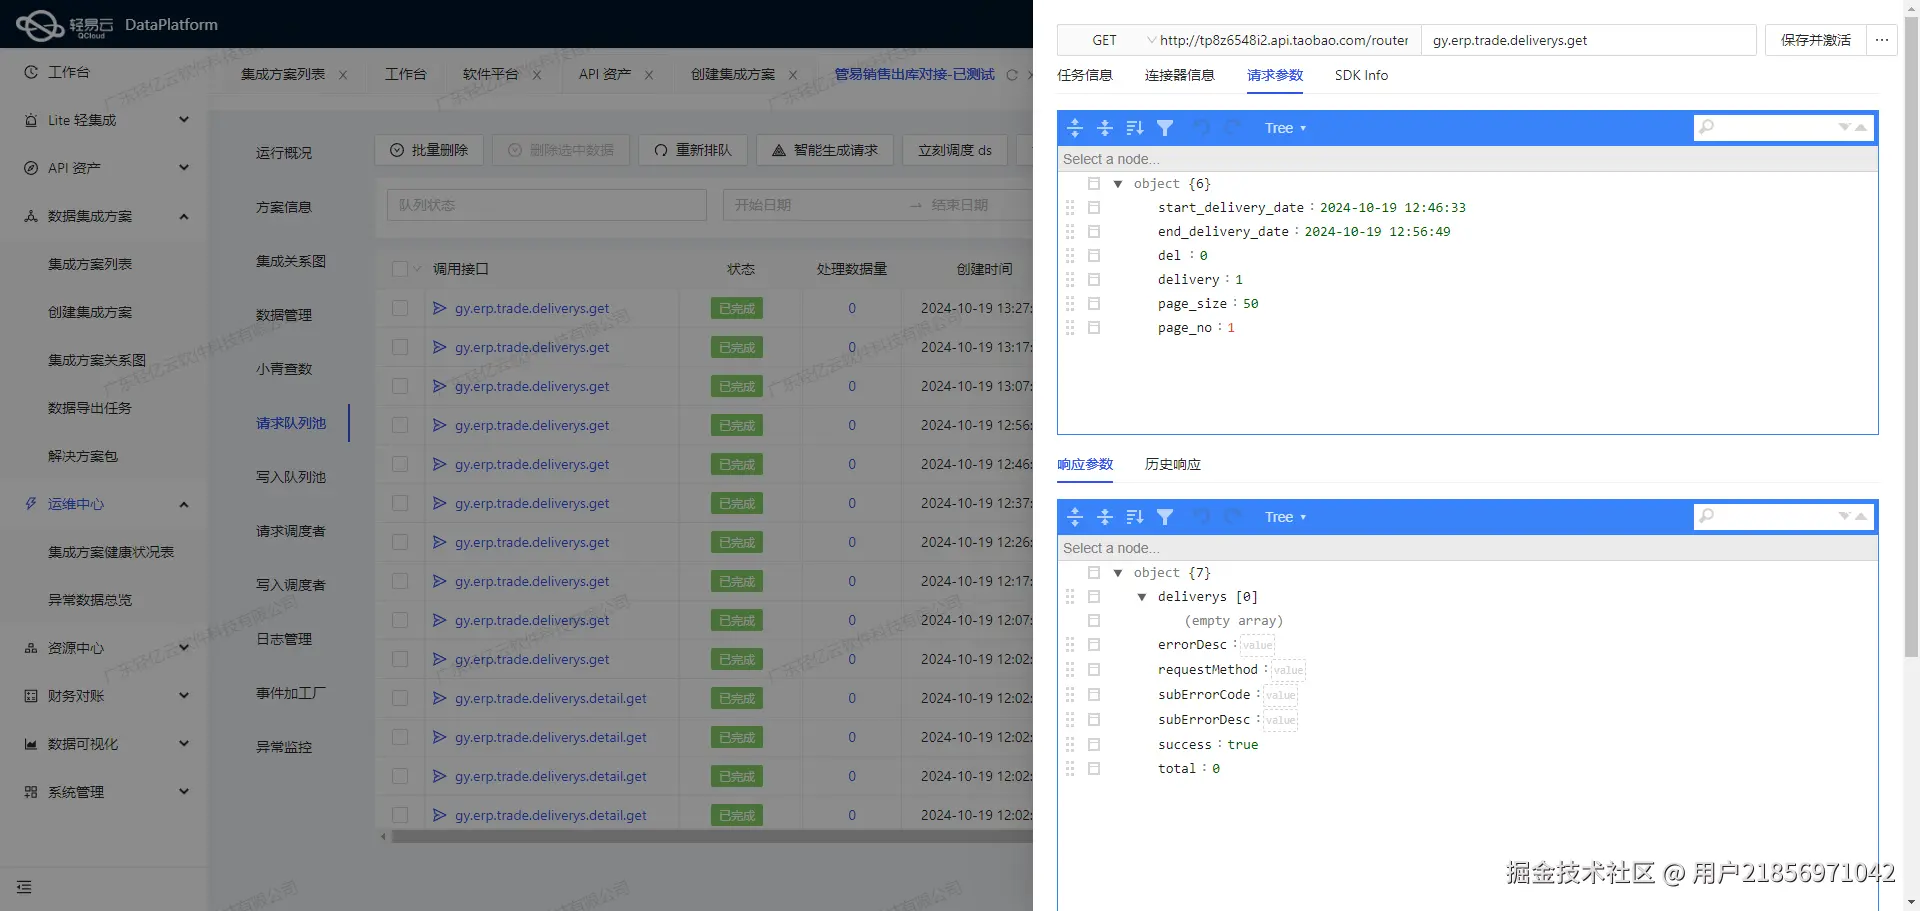Image resolution: width=1920 pixels, height=911 pixels.
Task: Open the search magnifier in the response tree panel
Action: 1707,516
